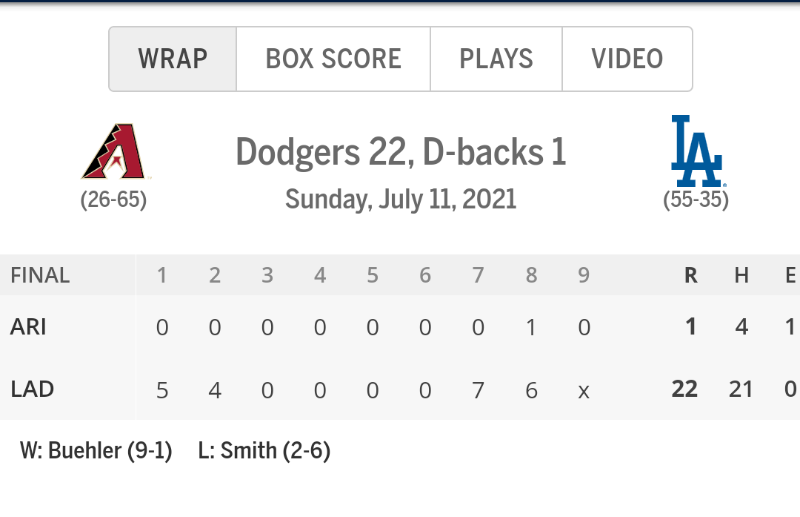
Task: Select winning pitcher Buehler (9-1)
Action: 96,451
